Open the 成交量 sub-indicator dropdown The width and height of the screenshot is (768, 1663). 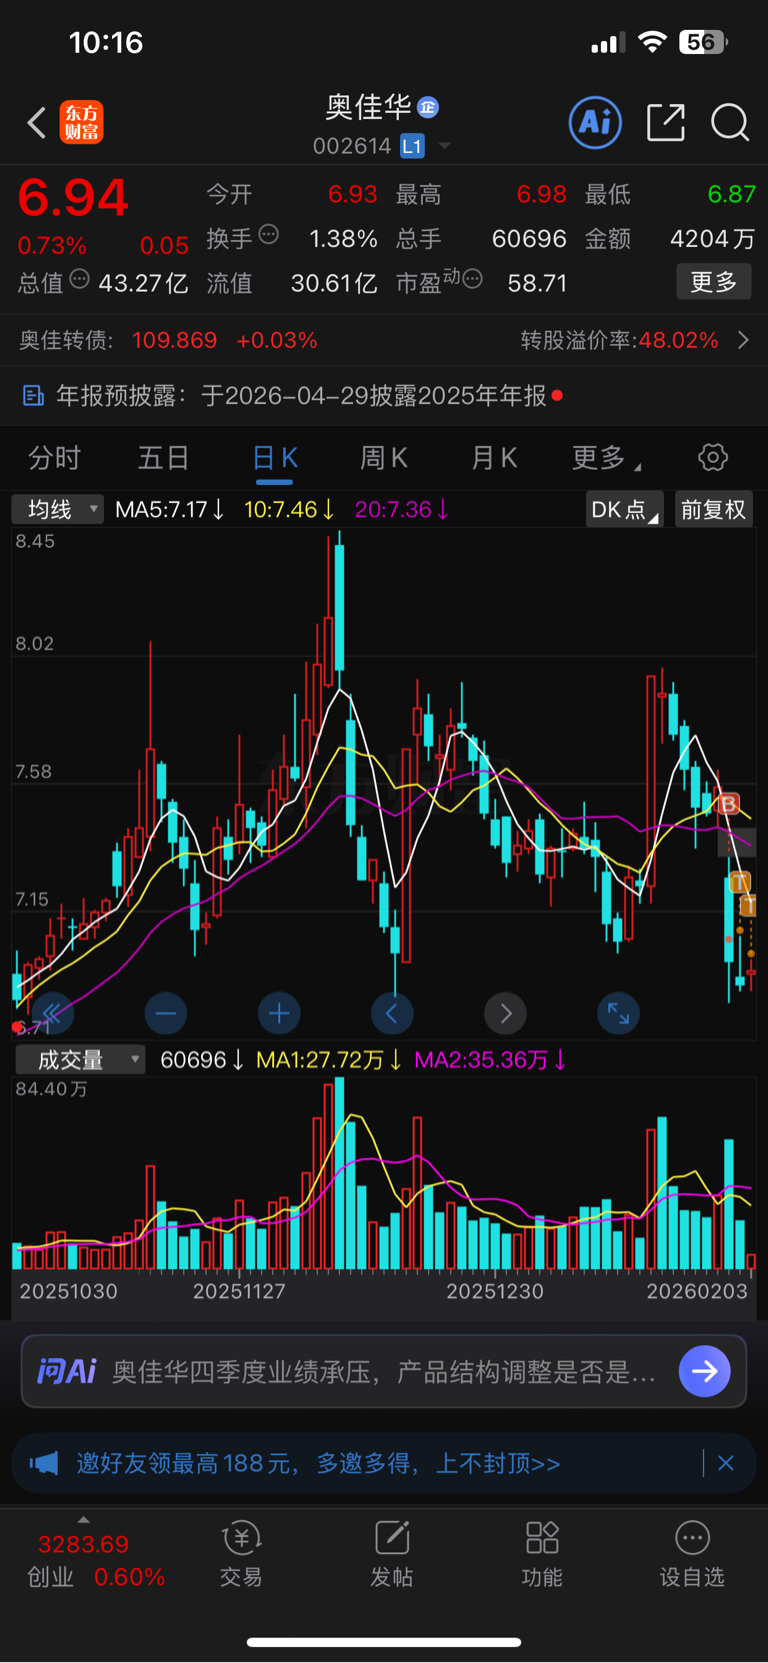[x=80, y=1060]
